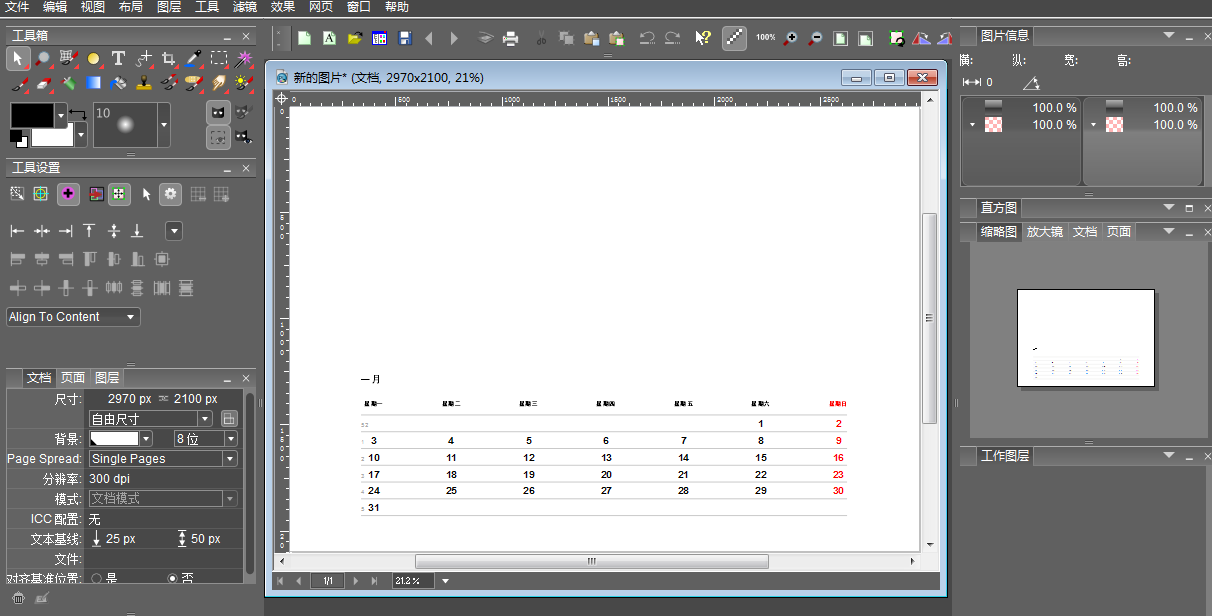Expand the Page Spread Single Pages dropdown
Viewport: 1212px width, 616px height.
pyautogui.click(x=164, y=459)
